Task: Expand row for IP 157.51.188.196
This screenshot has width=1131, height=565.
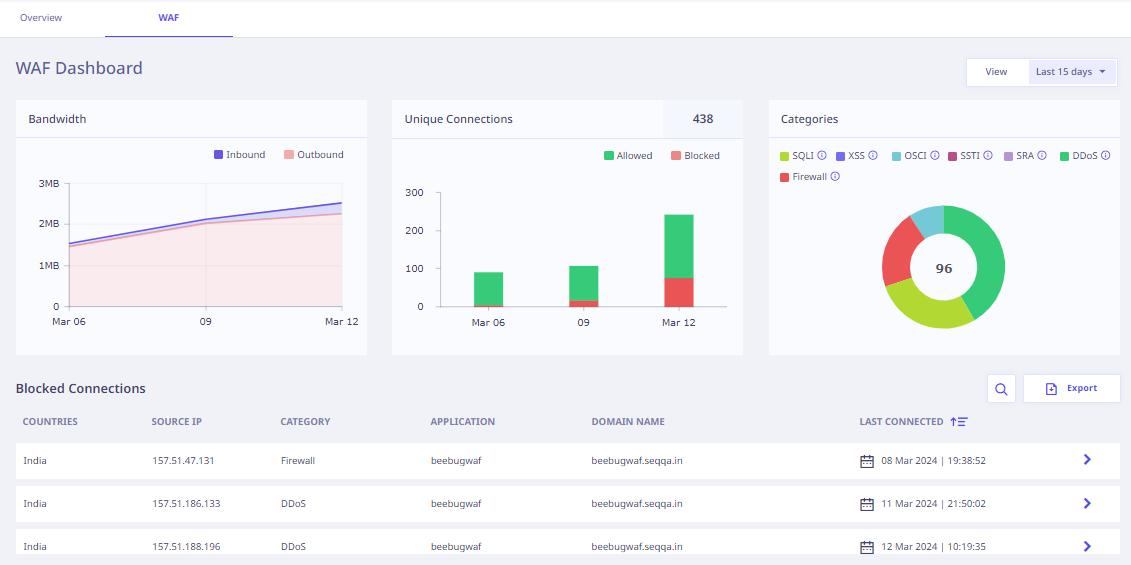Action: pos(1087,546)
